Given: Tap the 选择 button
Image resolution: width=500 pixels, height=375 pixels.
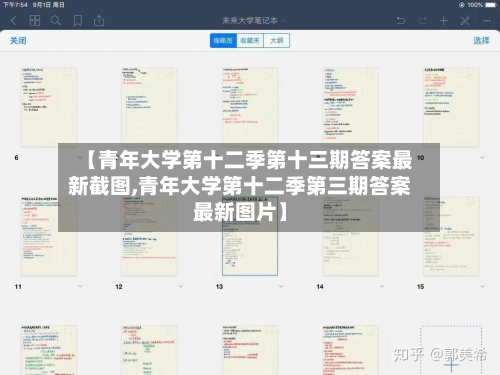Looking at the screenshot, I should pos(481,41).
